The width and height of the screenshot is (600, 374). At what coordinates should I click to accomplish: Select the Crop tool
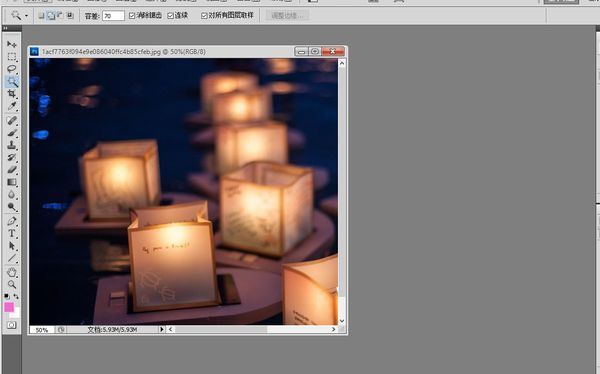tap(11, 94)
